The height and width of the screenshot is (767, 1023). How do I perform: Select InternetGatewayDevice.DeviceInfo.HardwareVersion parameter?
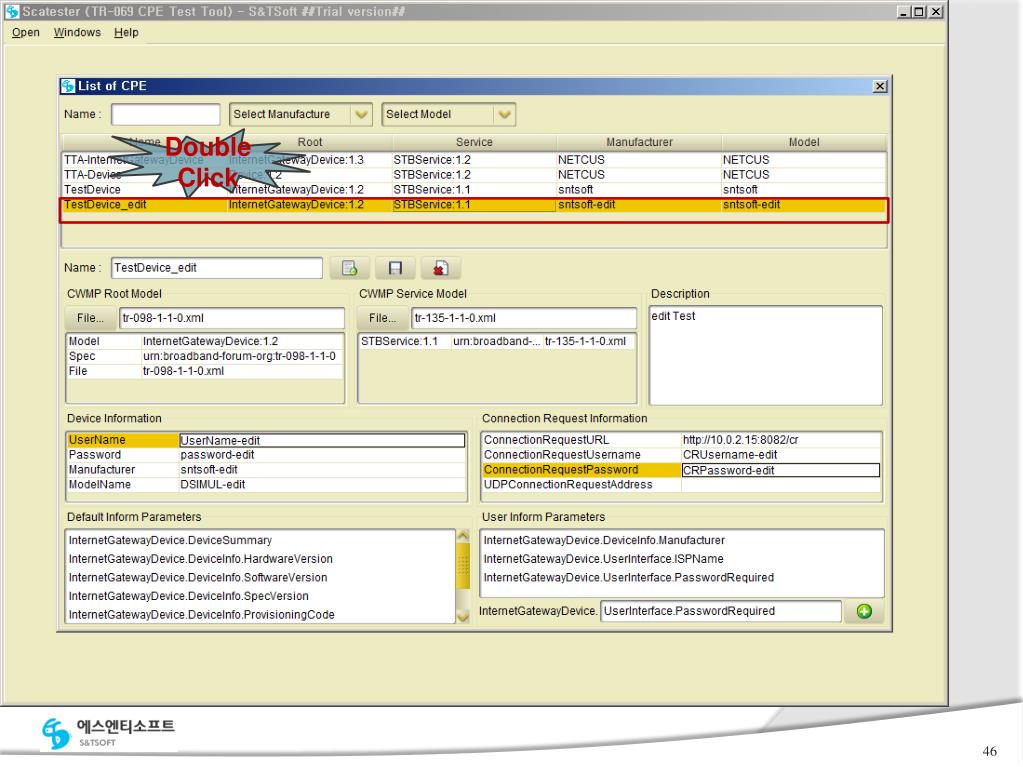(x=201, y=560)
